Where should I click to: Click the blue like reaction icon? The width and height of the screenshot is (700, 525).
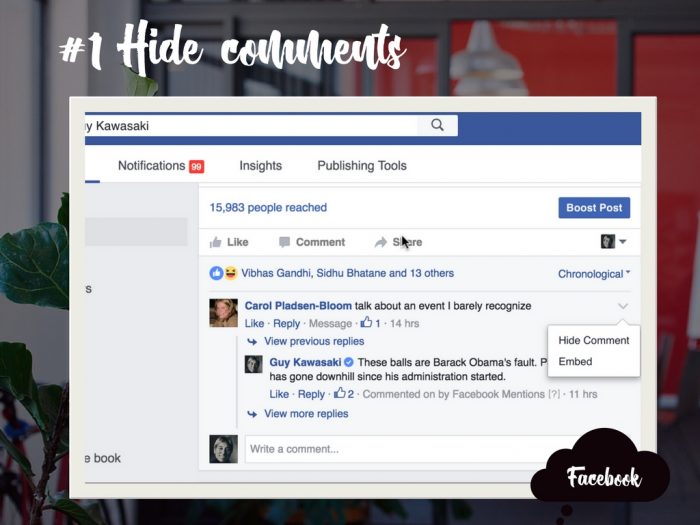[x=217, y=273]
